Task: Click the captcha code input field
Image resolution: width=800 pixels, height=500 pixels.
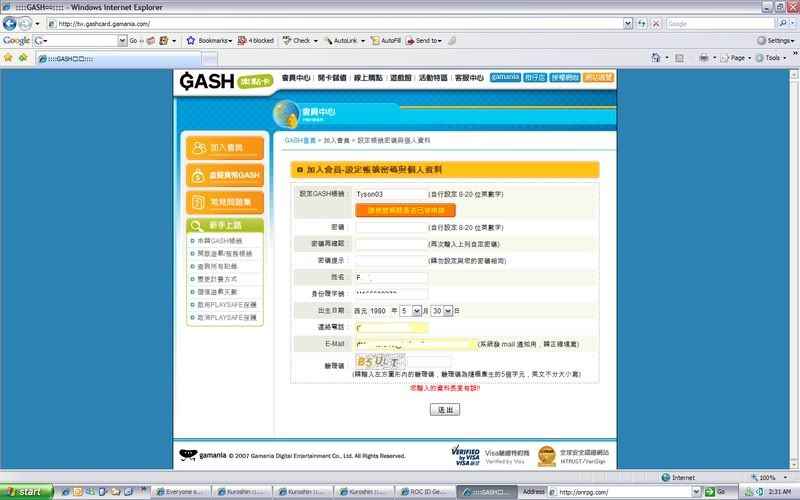Action: tap(429, 362)
